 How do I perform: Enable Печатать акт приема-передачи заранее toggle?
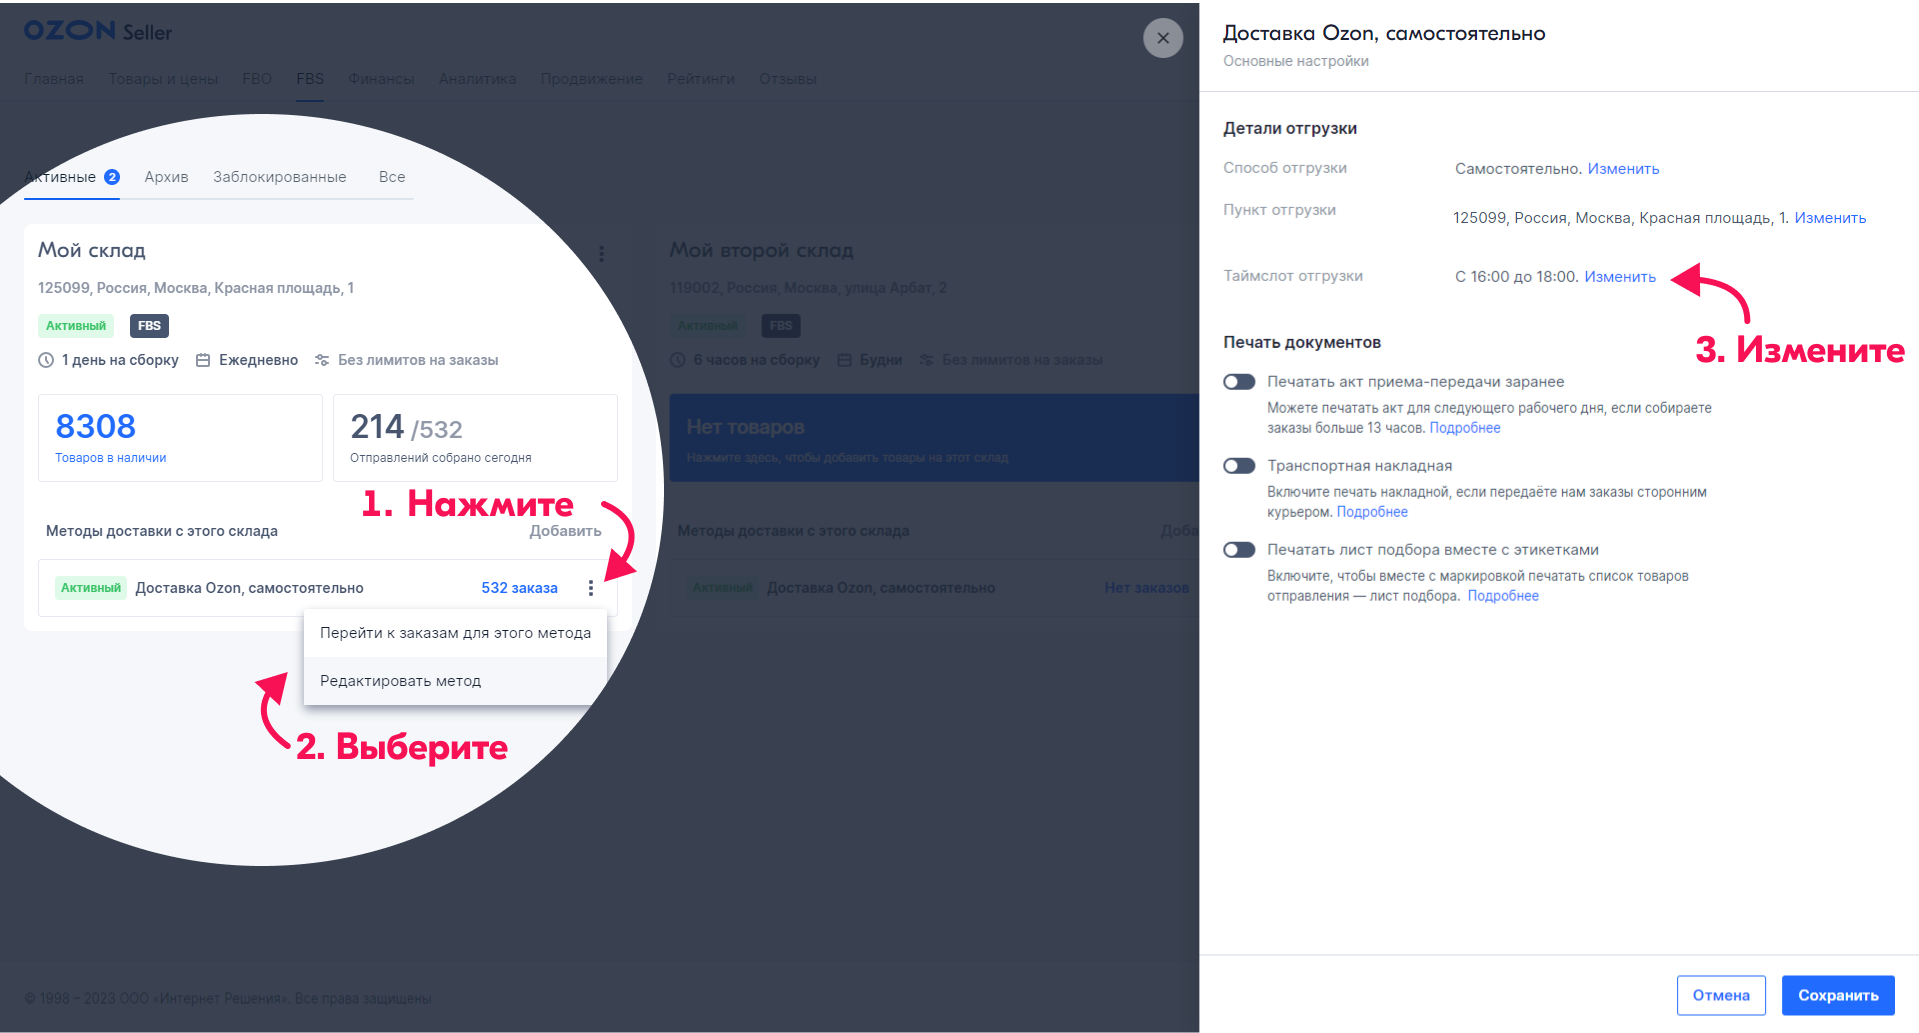coord(1239,382)
